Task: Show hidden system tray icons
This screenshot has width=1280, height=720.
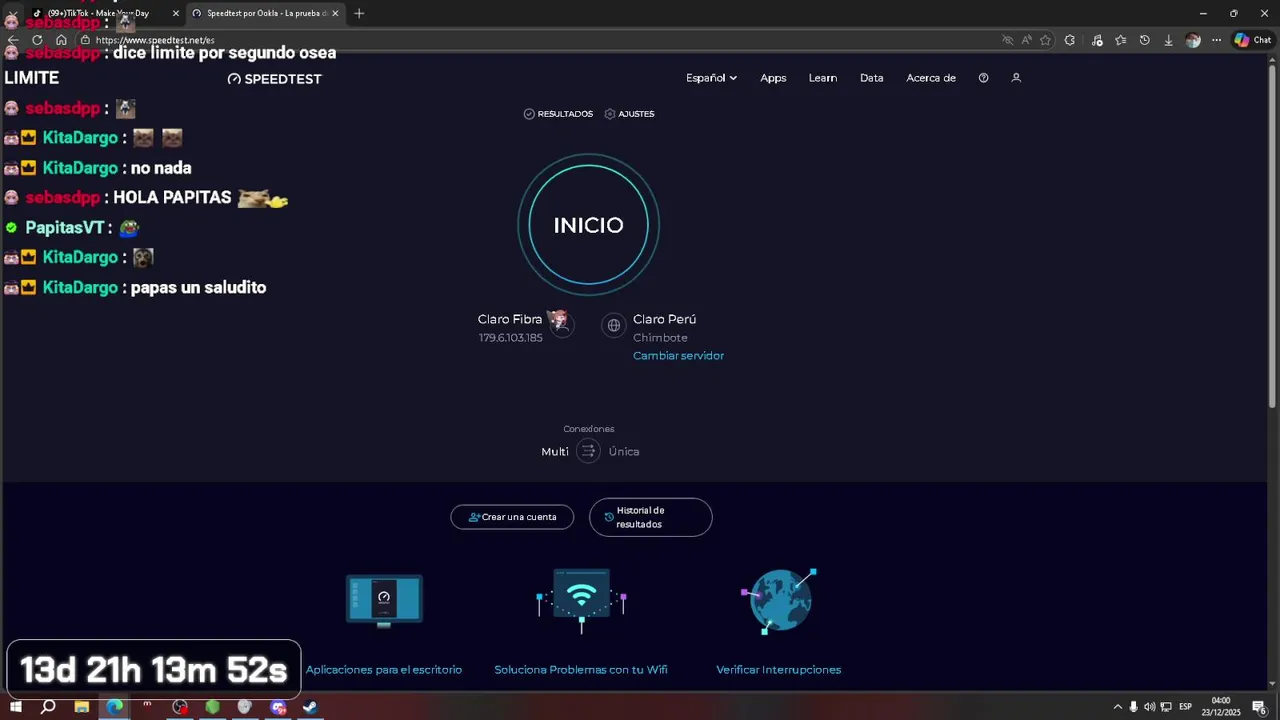Action: (x=1118, y=707)
